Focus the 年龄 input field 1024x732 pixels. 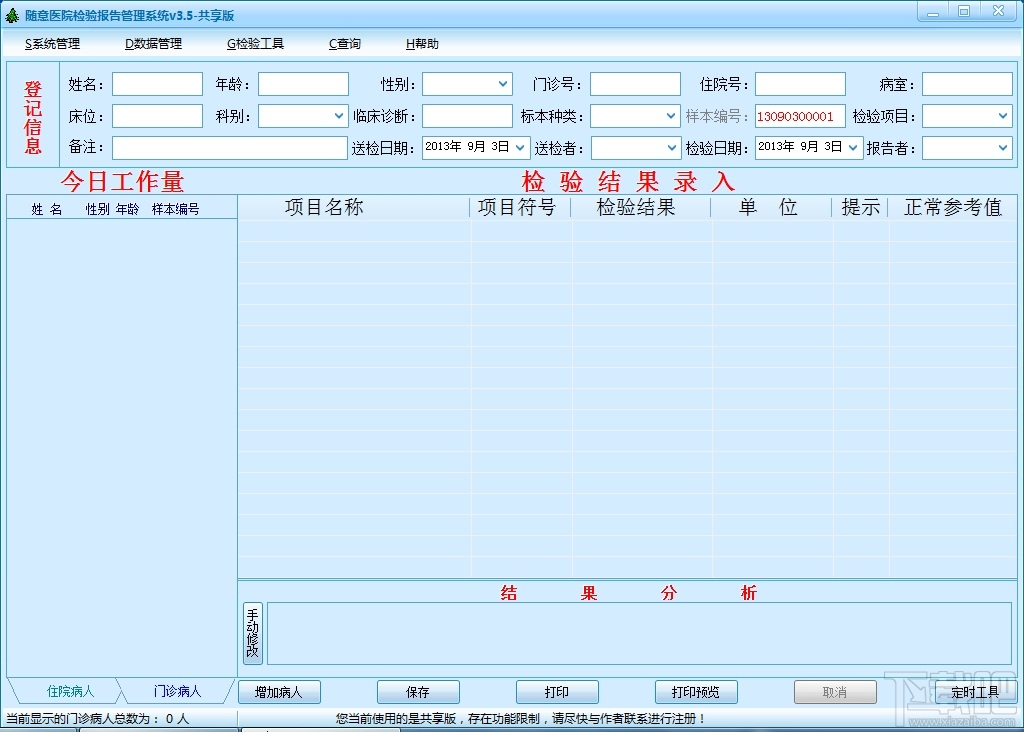303,84
